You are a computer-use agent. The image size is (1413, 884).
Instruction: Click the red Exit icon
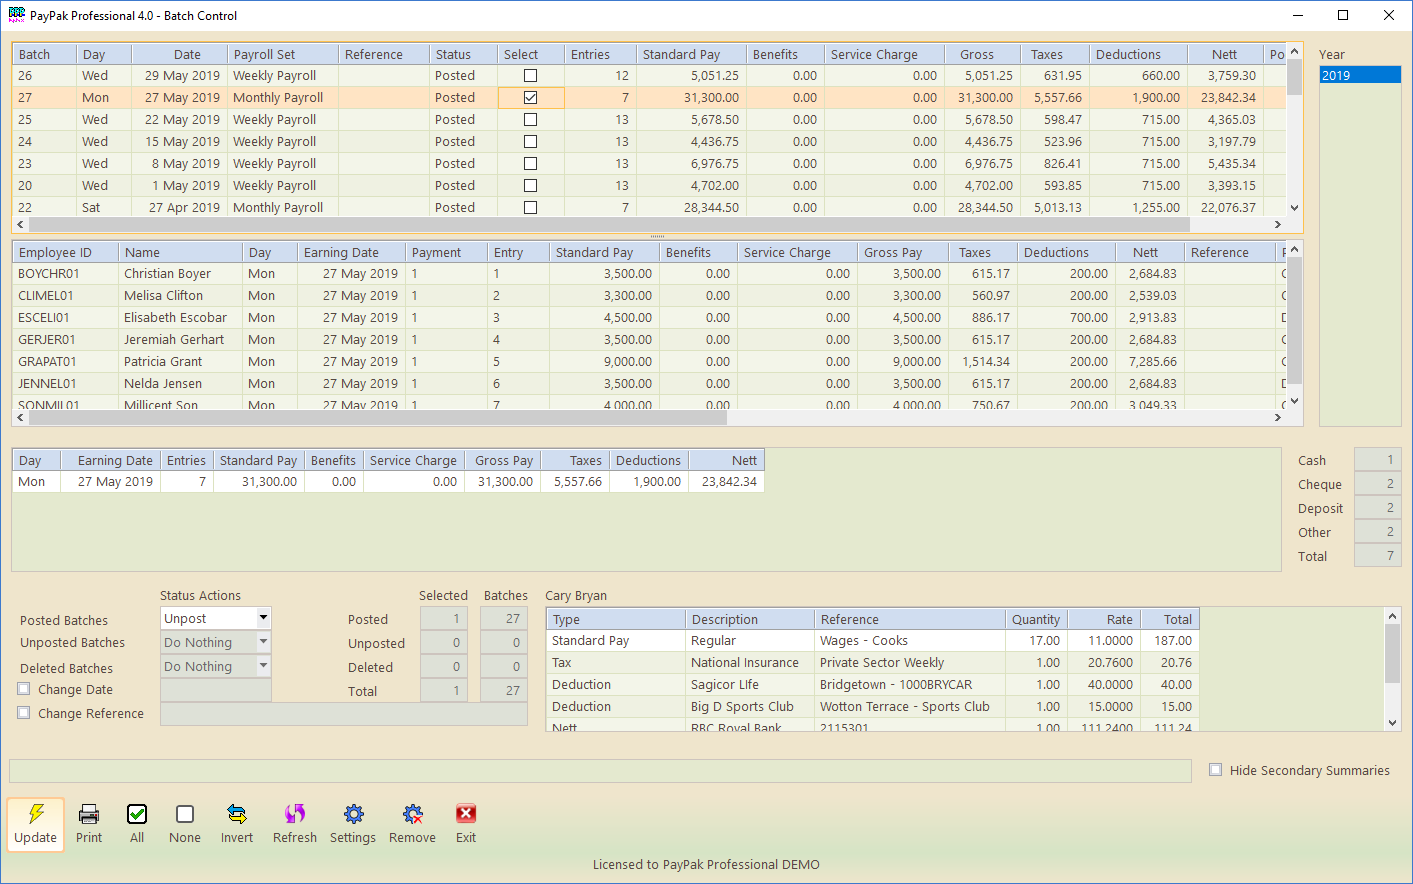pos(466,814)
